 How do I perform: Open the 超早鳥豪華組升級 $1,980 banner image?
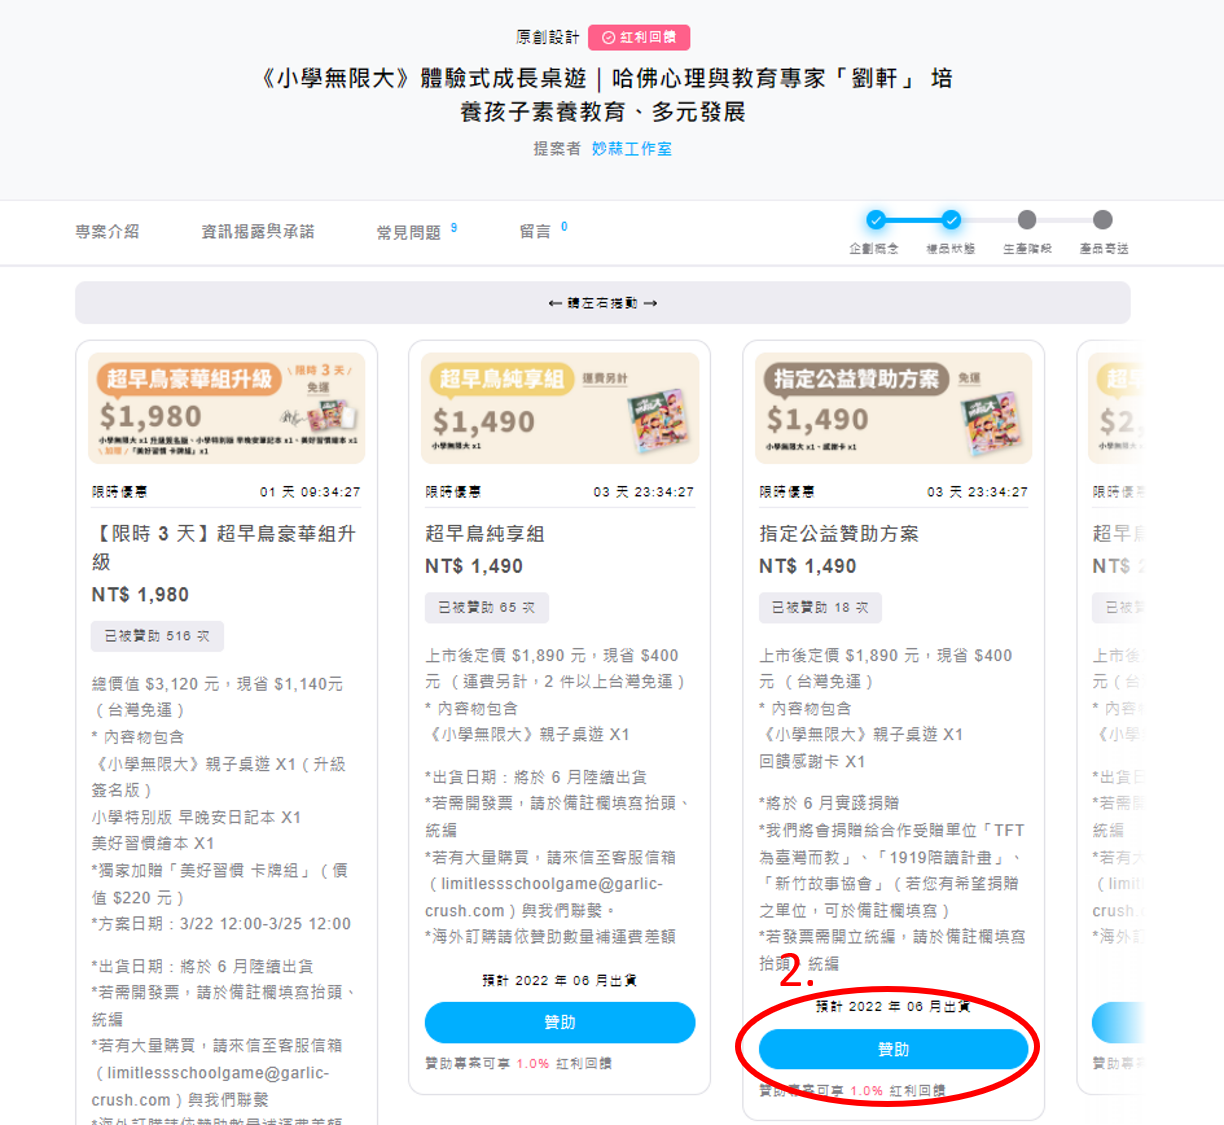click(x=226, y=408)
